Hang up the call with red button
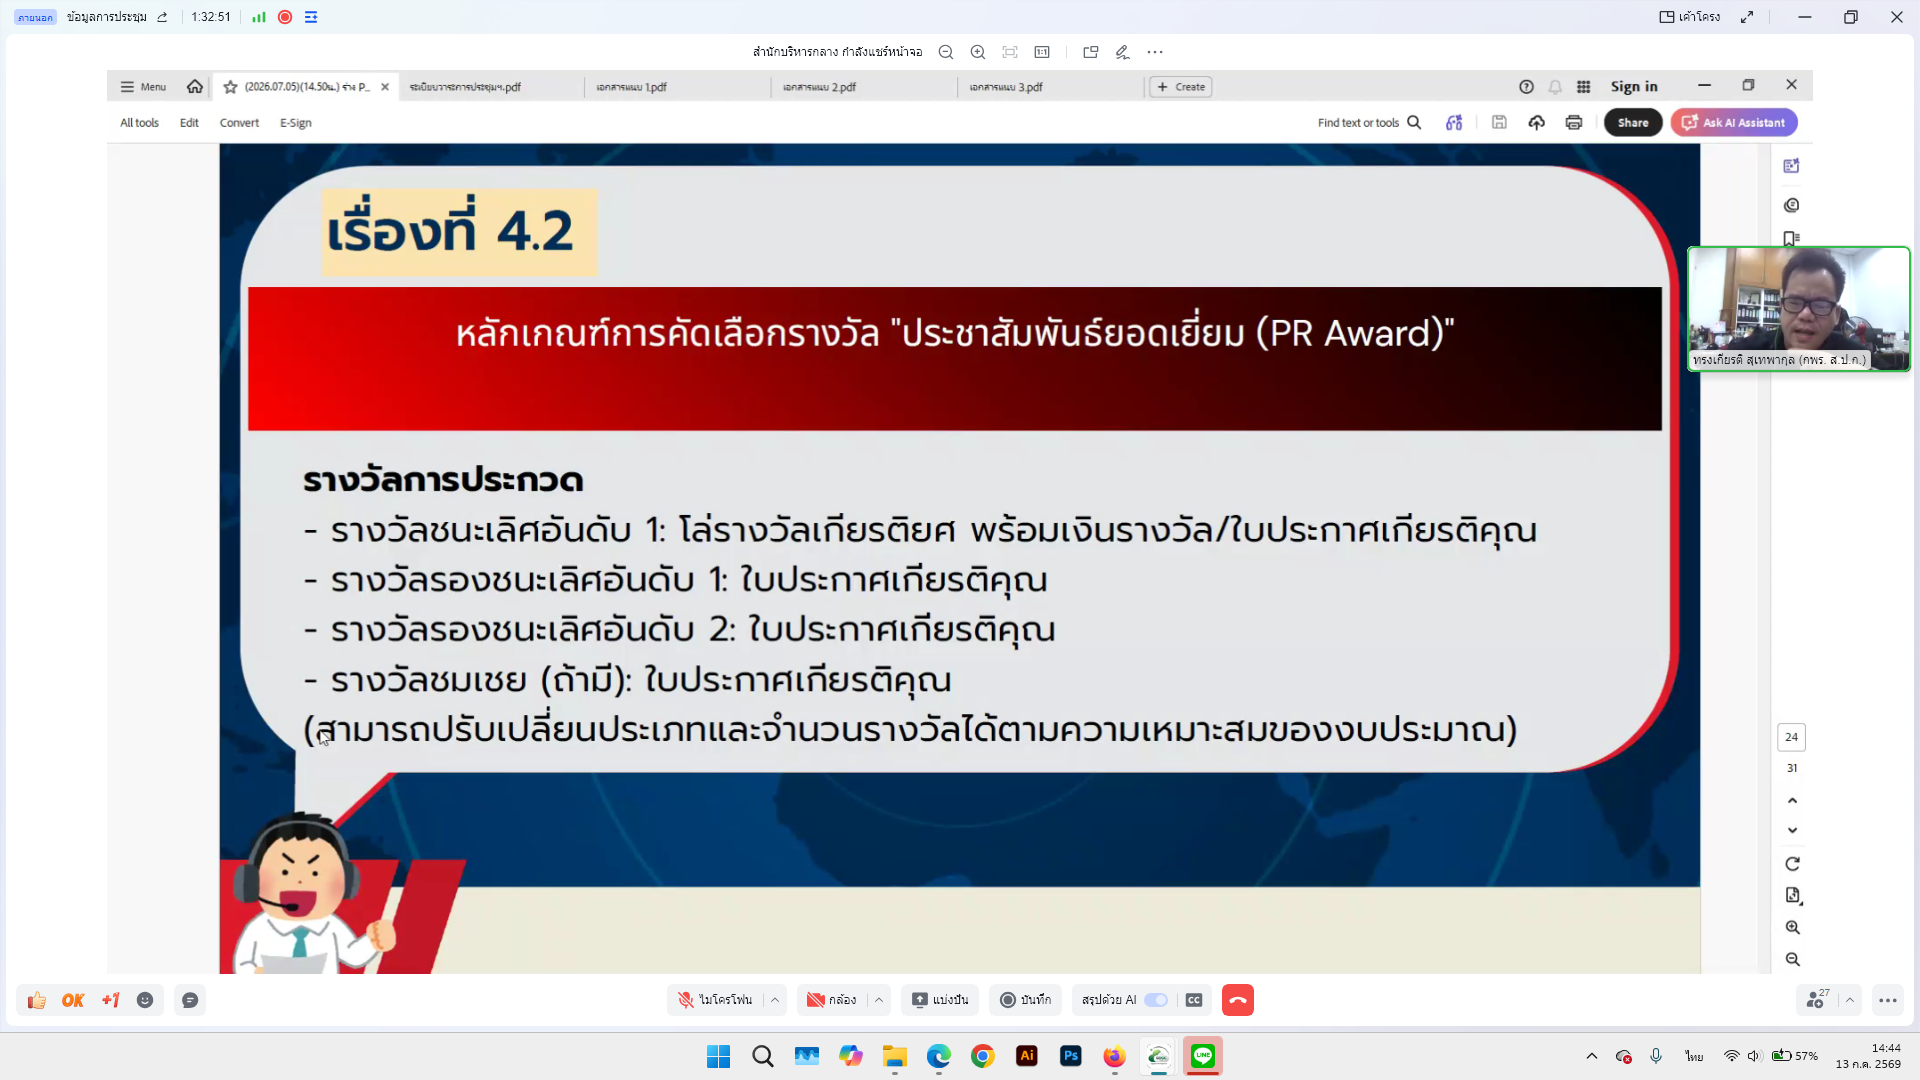Viewport: 1920px width, 1080px height. coord(1238,1000)
